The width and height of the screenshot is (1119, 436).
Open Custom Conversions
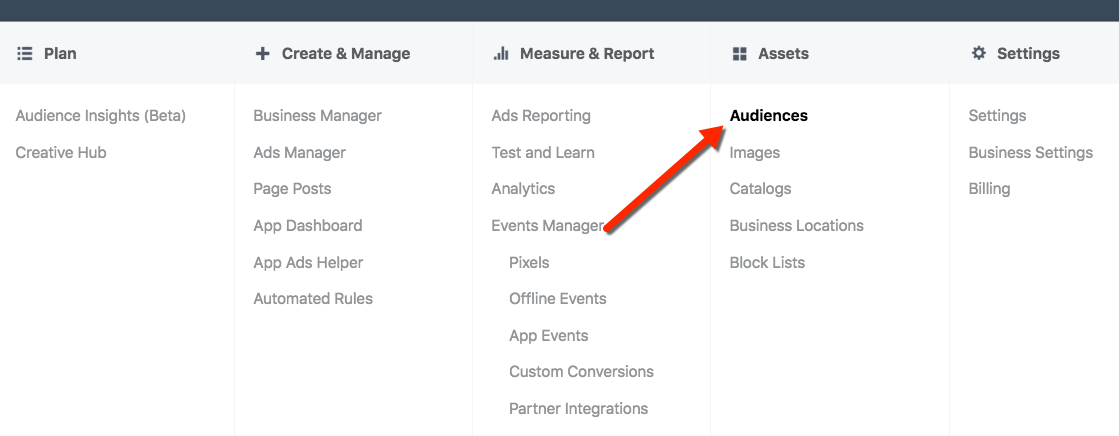click(582, 372)
